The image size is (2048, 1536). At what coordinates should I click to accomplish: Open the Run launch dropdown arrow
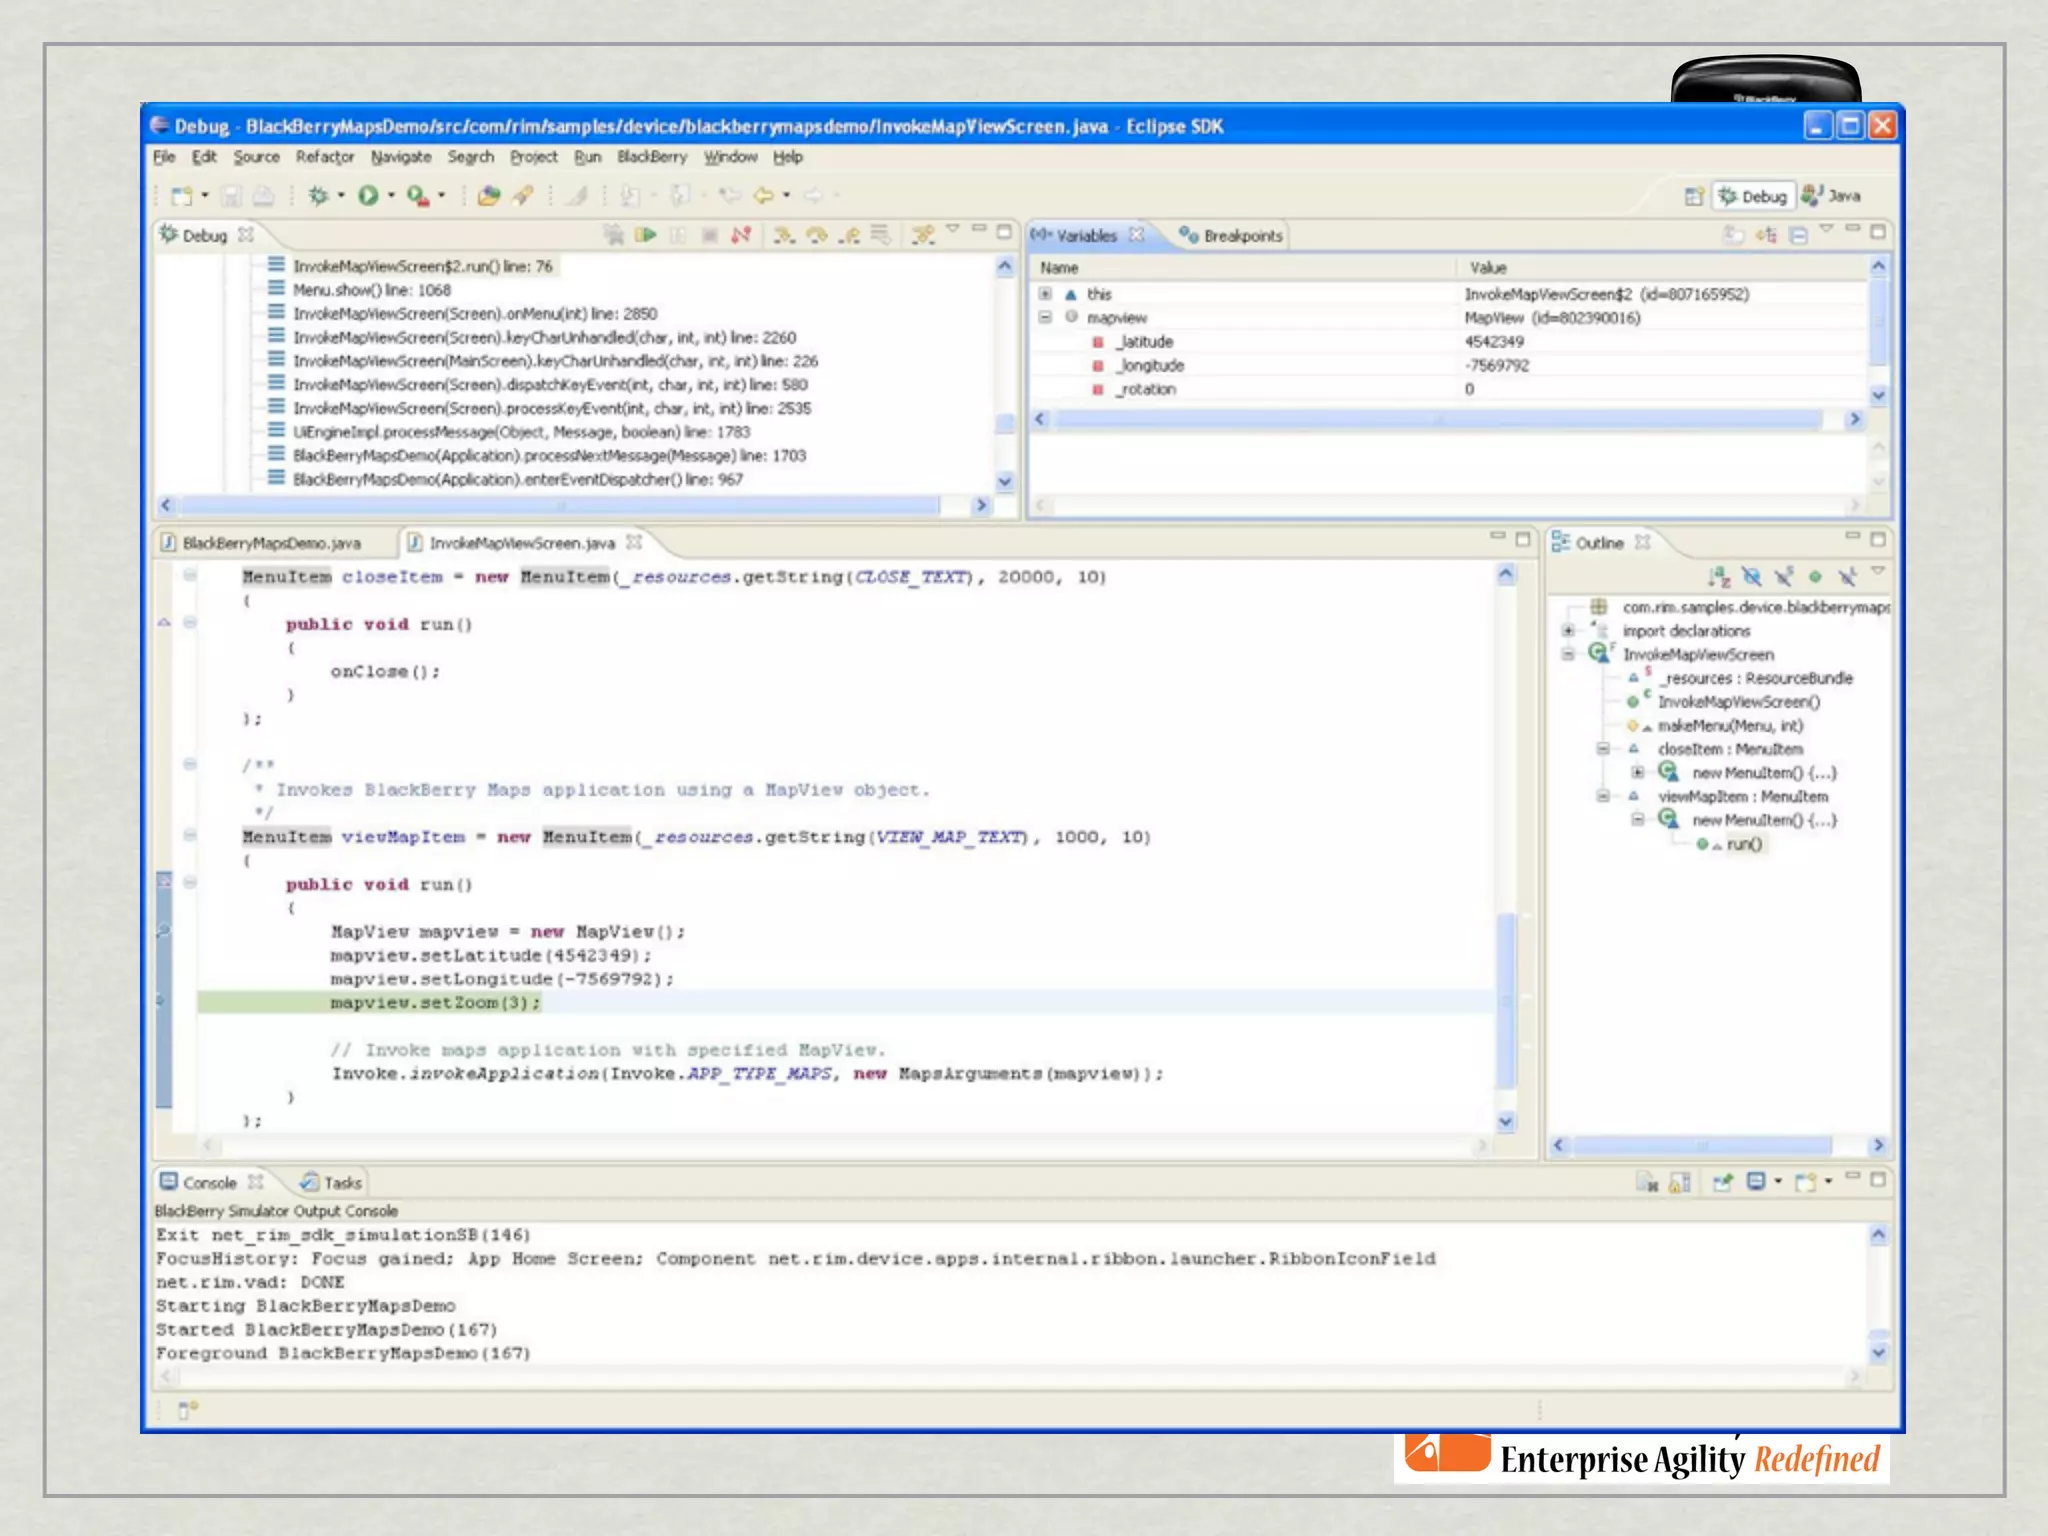pos(391,196)
